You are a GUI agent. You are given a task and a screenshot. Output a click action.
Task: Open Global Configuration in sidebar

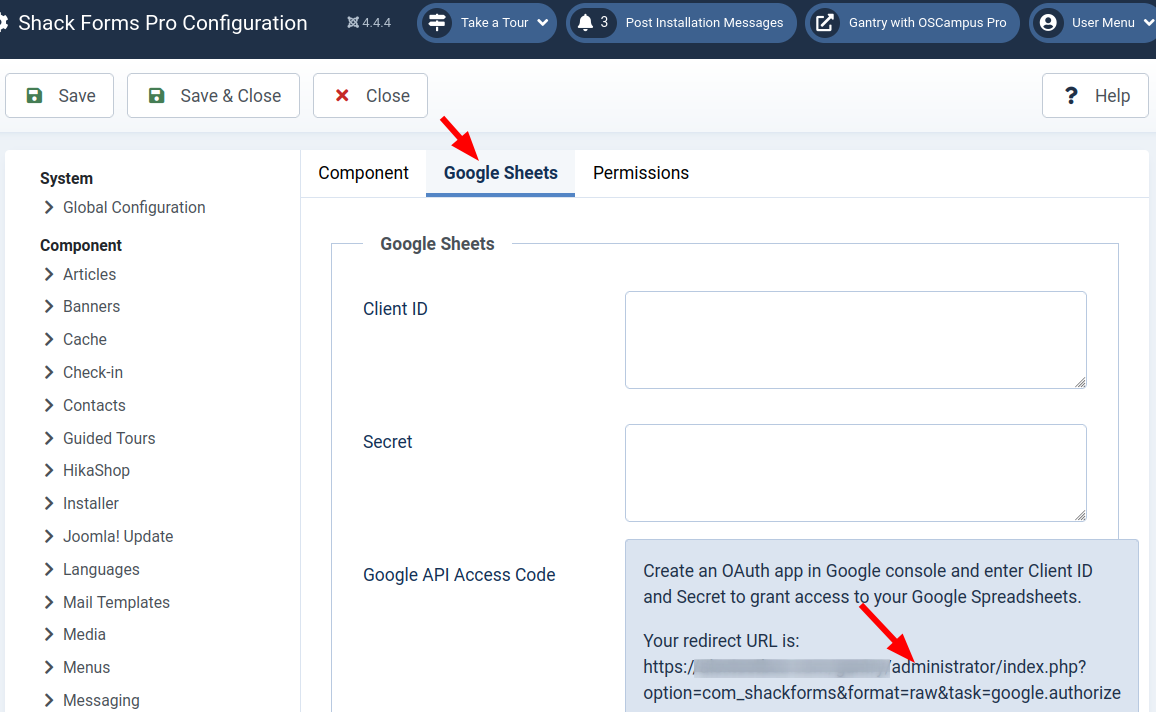click(134, 208)
